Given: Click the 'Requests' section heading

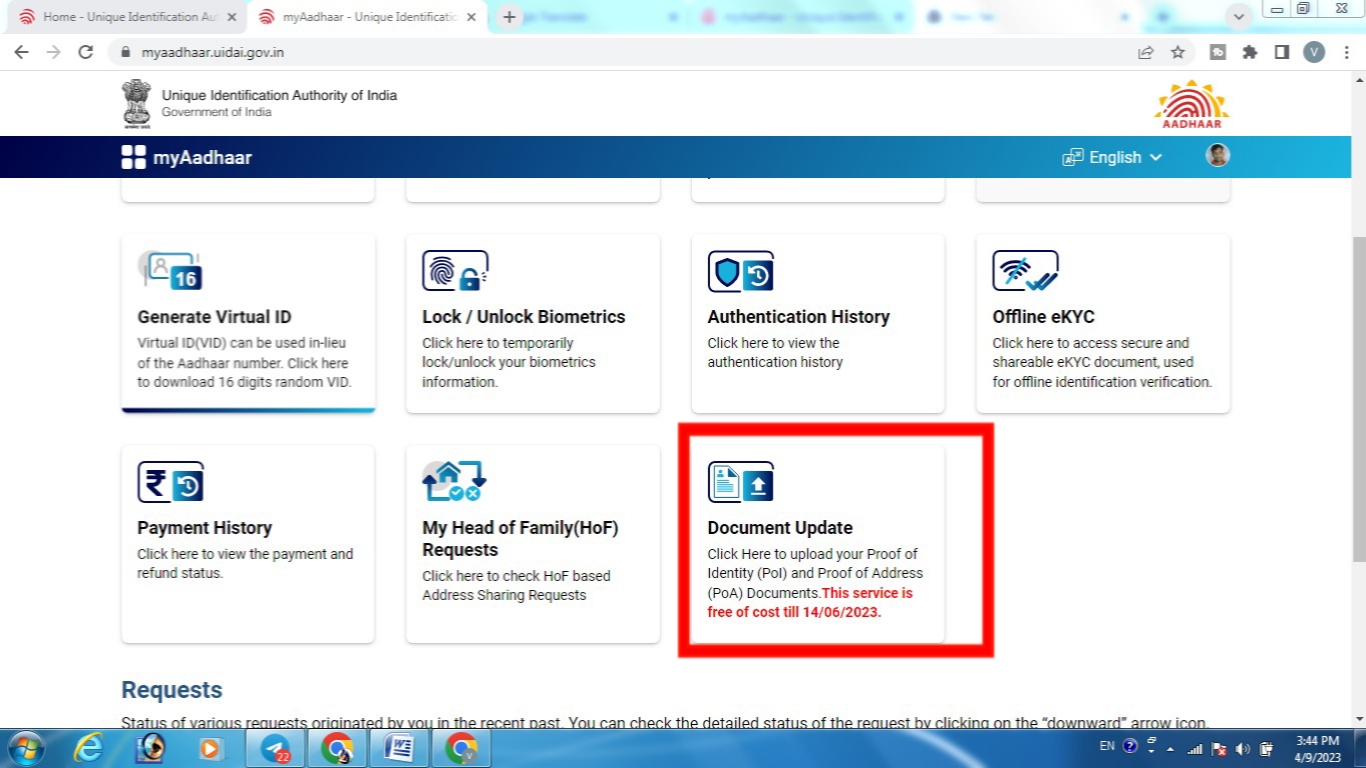Looking at the screenshot, I should [172, 690].
